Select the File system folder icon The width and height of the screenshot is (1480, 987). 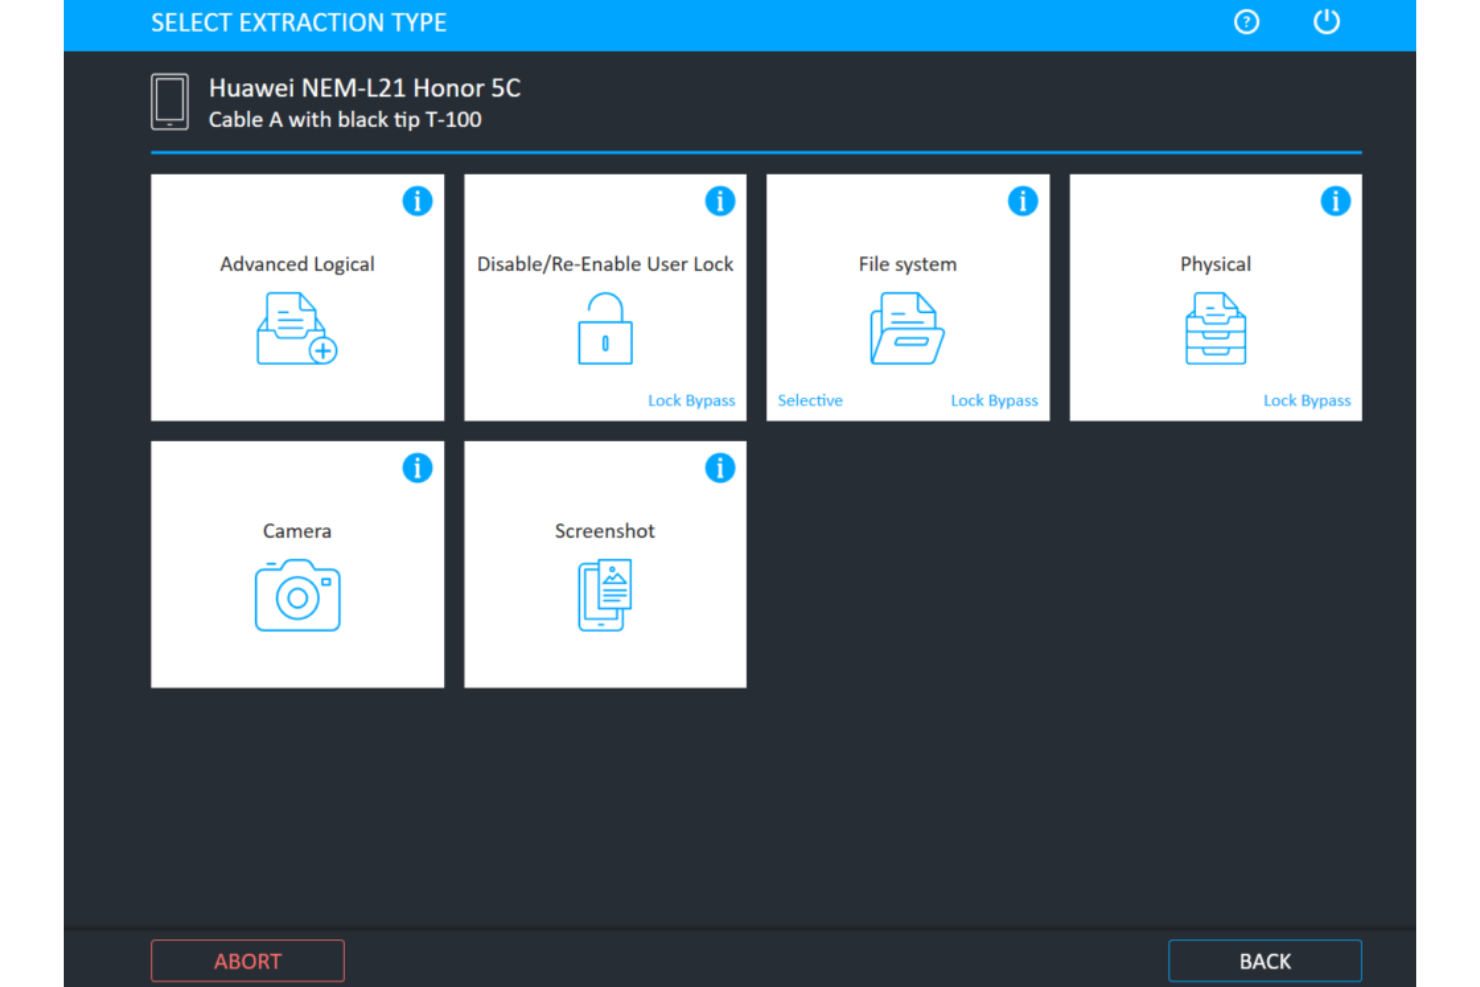tap(907, 328)
